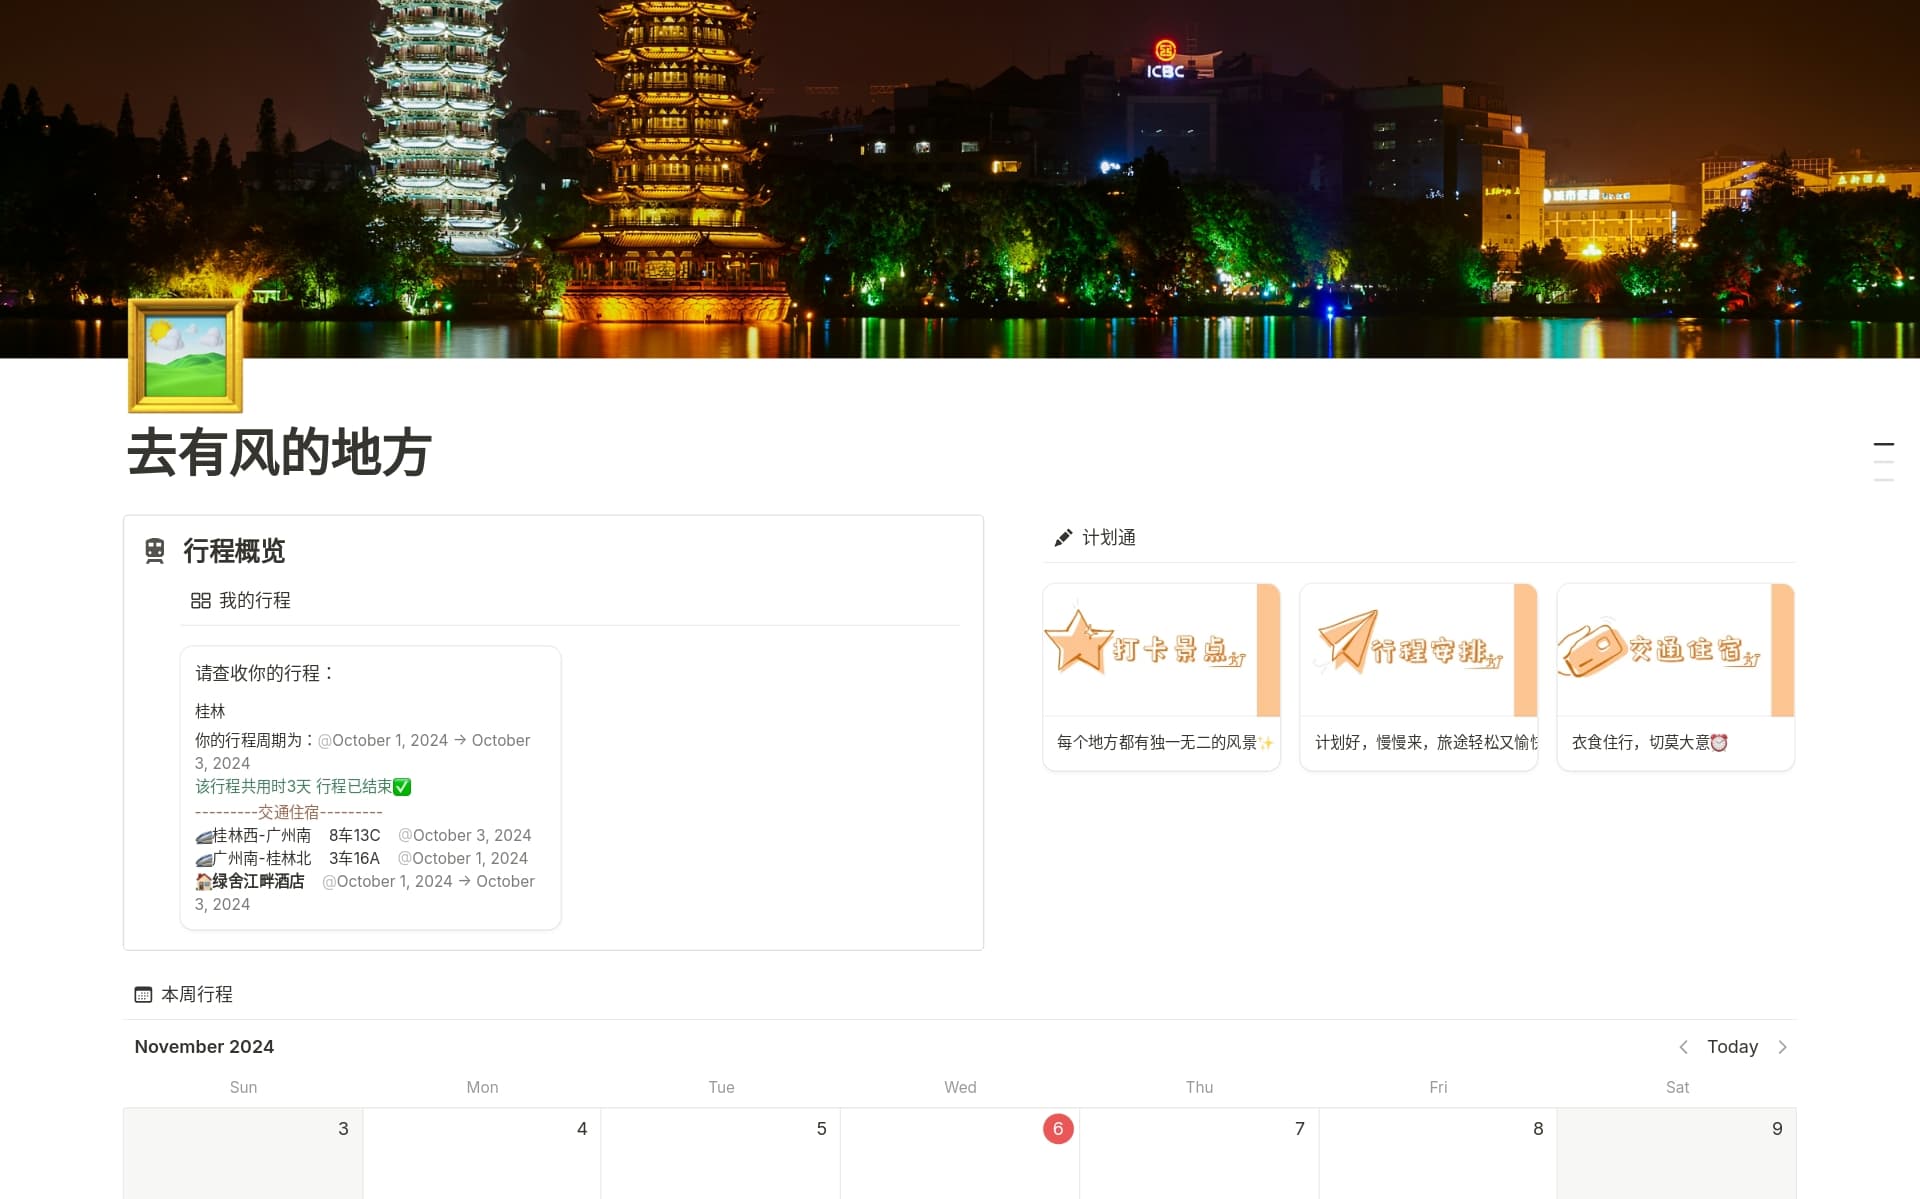Click the picture frame emoji page icon
Screen dimensions: 1920x1199
[x=185, y=356]
